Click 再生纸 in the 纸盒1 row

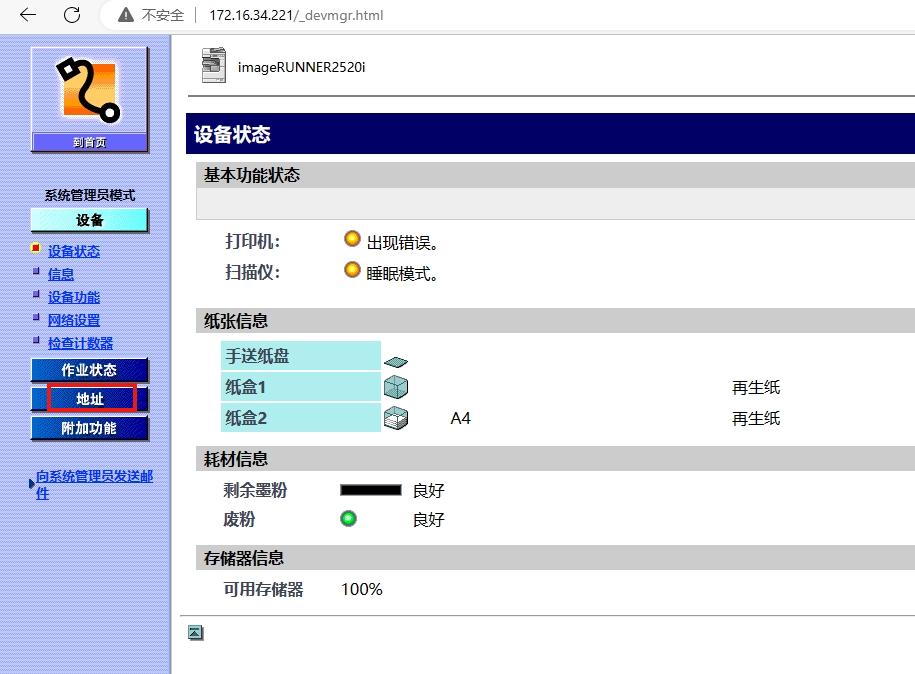[756, 387]
